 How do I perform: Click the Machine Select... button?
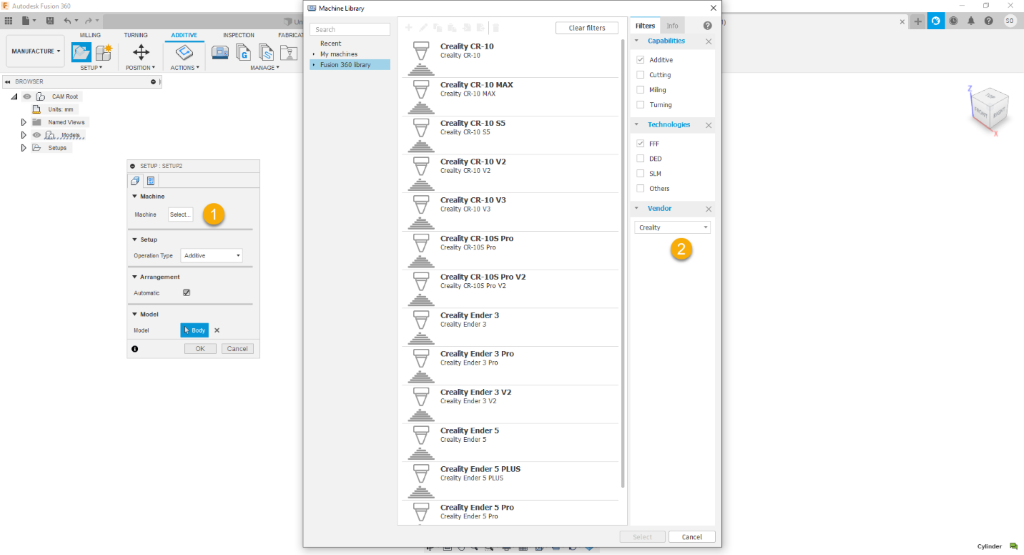point(180,214)
